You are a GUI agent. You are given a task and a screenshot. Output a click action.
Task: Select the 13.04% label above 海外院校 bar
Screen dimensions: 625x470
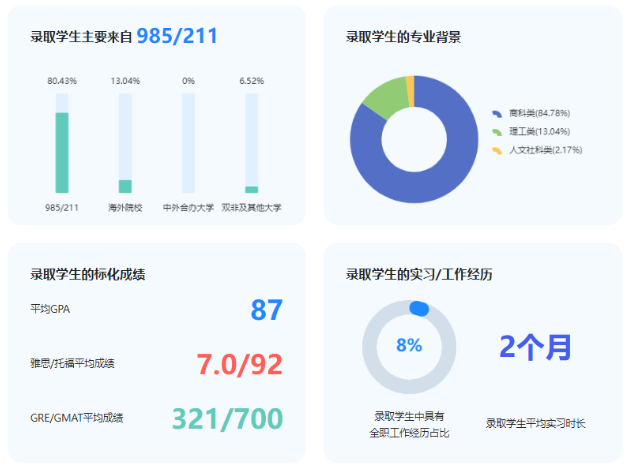tap(125, 81)
